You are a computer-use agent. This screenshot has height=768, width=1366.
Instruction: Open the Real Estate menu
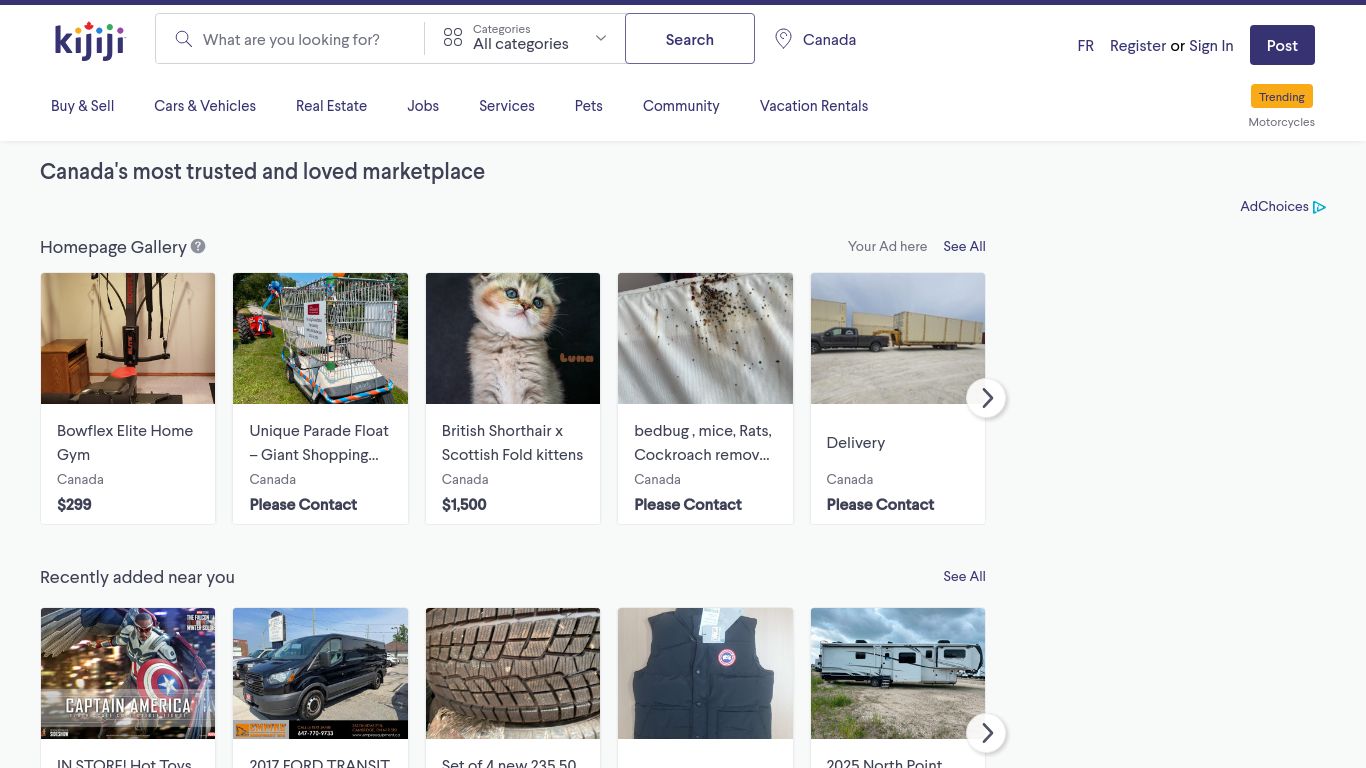[x=331, y=106]
